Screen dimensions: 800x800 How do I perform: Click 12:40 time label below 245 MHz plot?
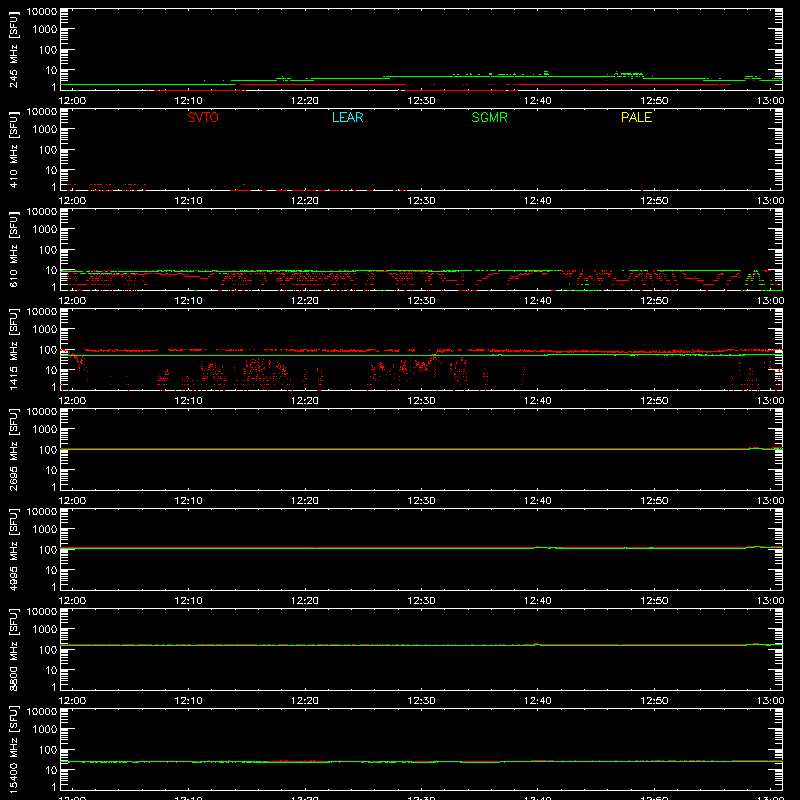tap(538, 101)
